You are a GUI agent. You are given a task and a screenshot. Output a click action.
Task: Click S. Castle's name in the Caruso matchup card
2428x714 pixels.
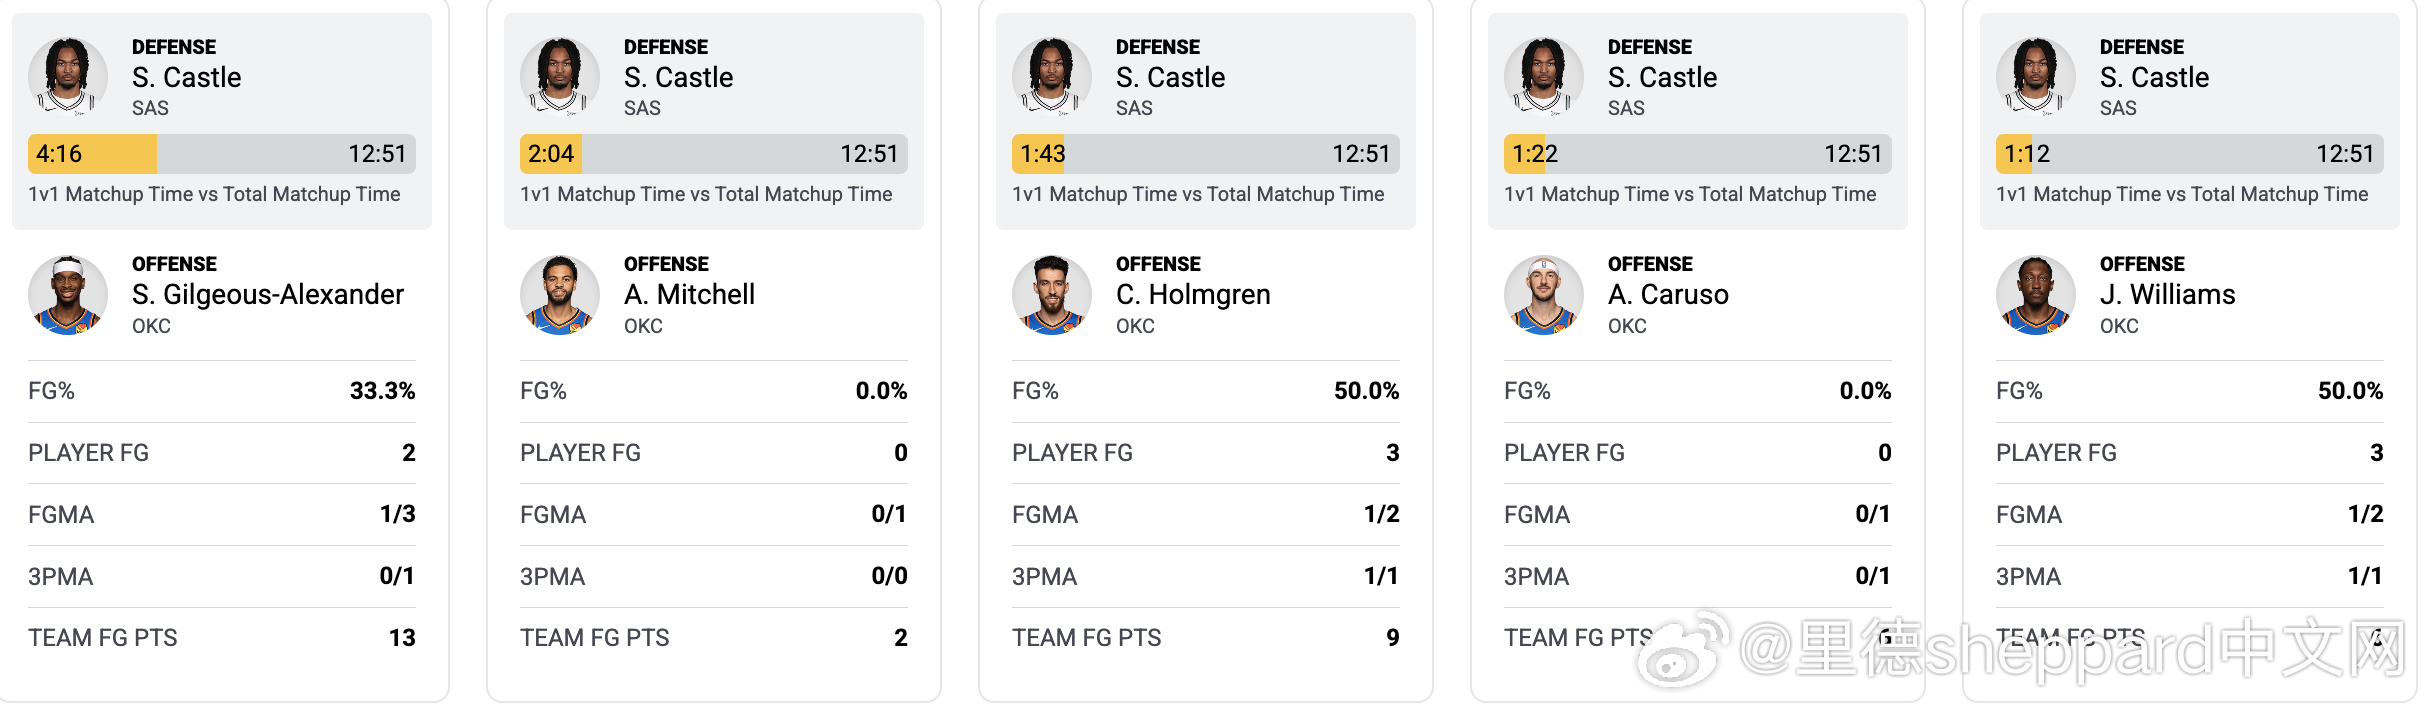click(1662, 77)
